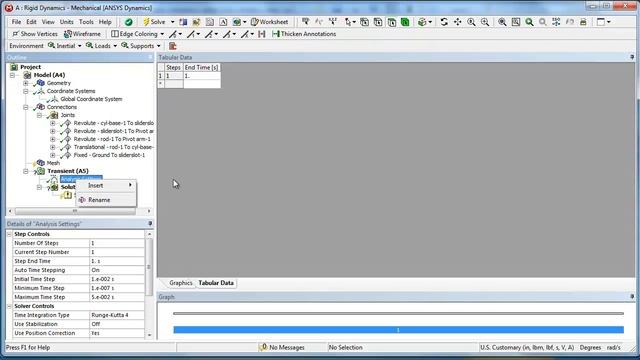Switch to the Tabular Data tab
The height and width of the screenshot is (360, 640).
coord(216,283)
